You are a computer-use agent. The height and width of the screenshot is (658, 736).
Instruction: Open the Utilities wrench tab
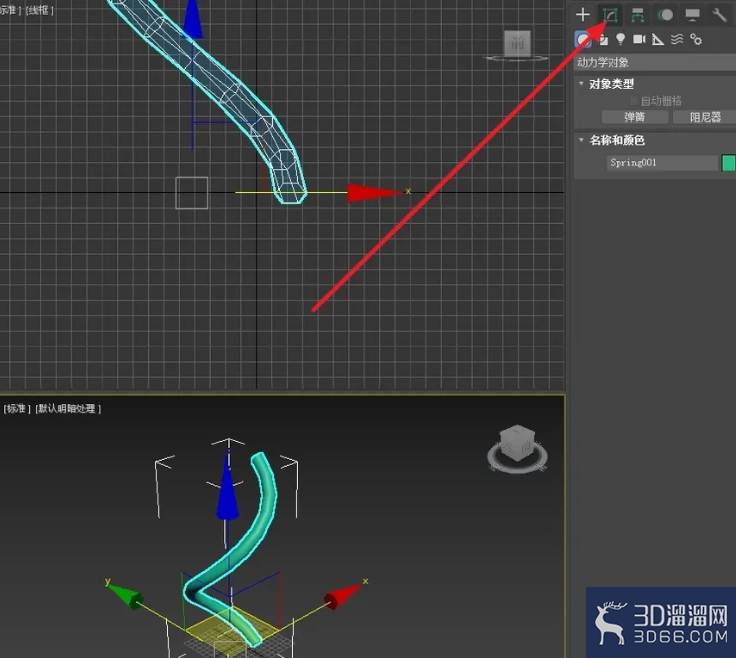tap(719, 15)
